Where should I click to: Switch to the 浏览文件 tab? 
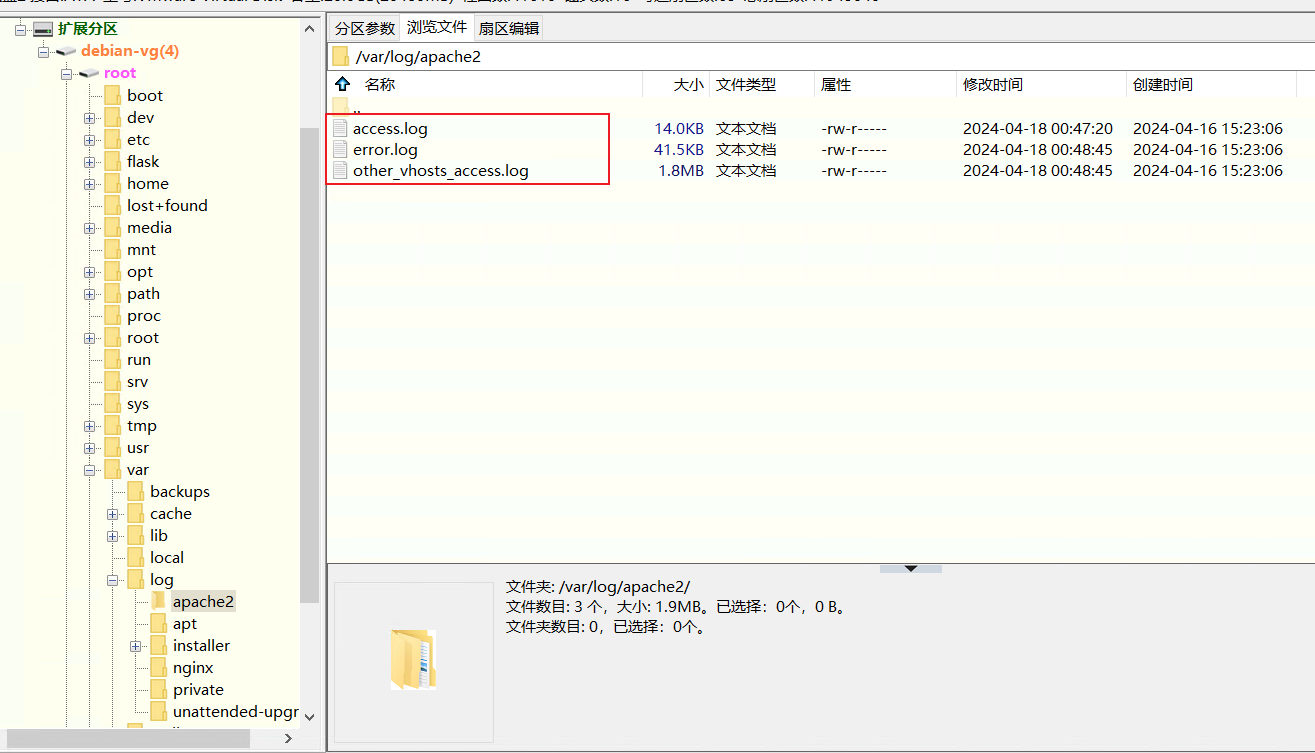click(436, 27)
